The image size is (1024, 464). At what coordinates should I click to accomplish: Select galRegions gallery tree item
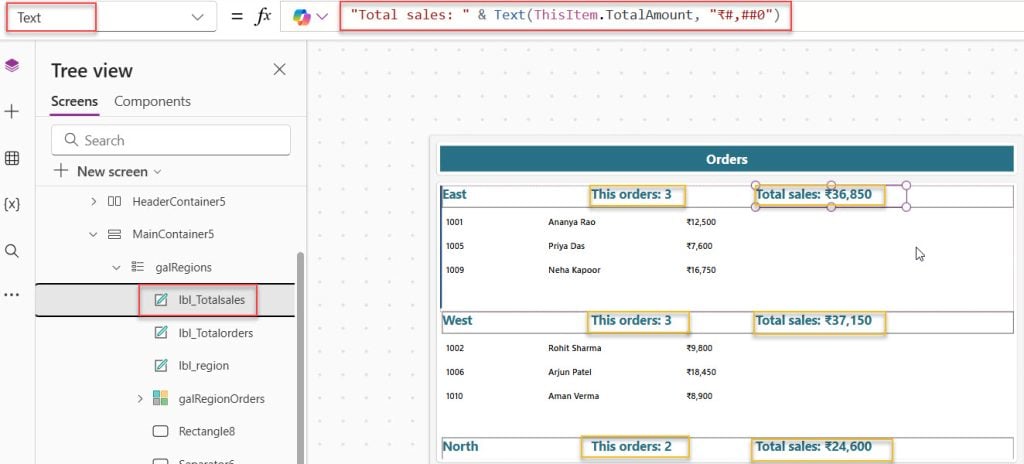184,267
